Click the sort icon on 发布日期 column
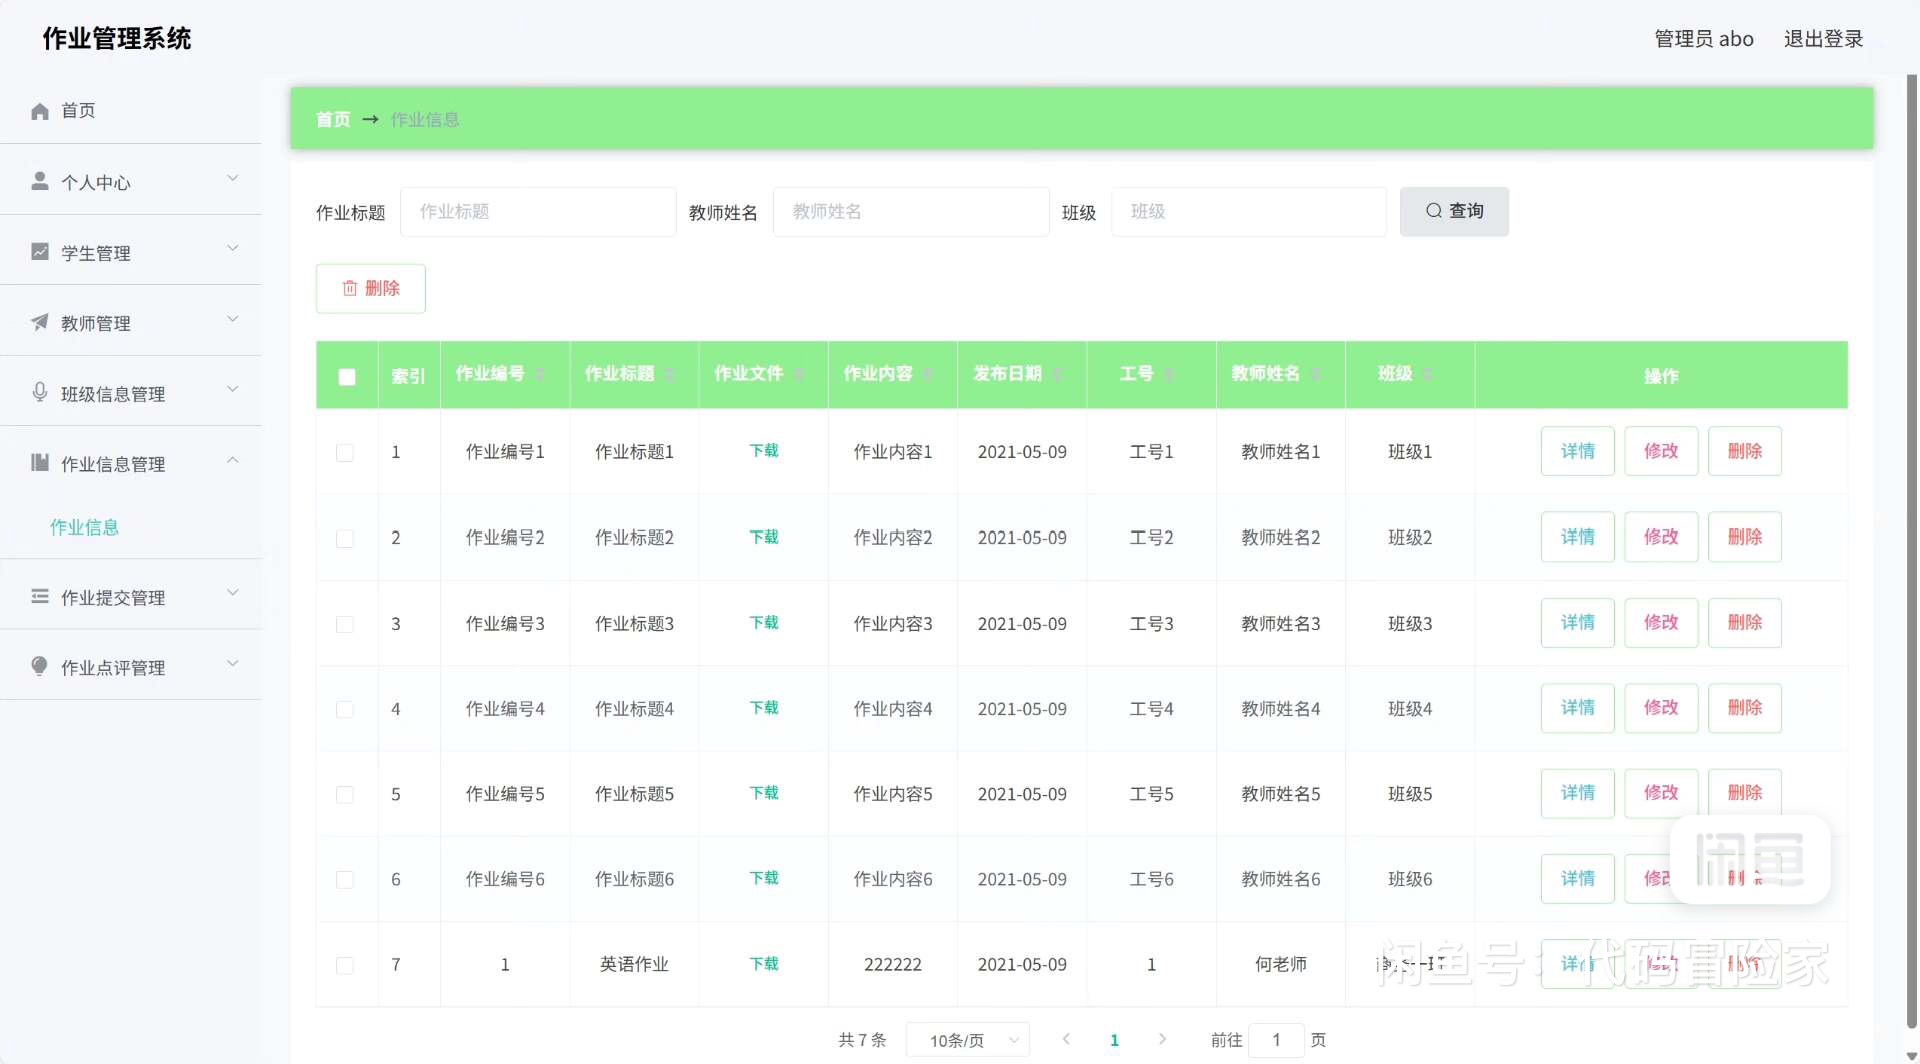 [1058, 374]
